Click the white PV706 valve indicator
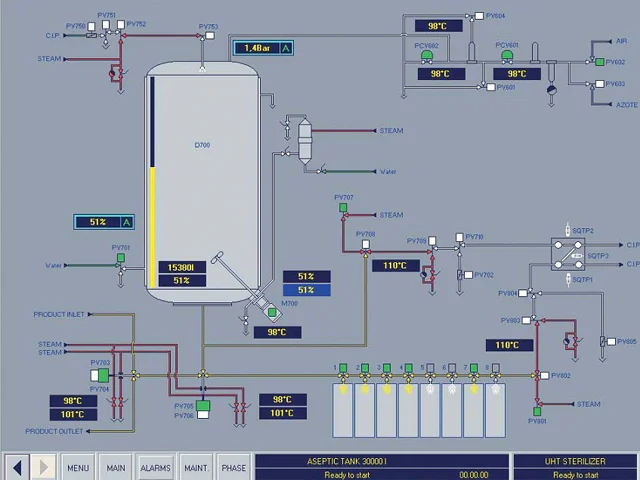Viewport: 640px width, 480px height. pyautogui.click(x=203, y=415)
